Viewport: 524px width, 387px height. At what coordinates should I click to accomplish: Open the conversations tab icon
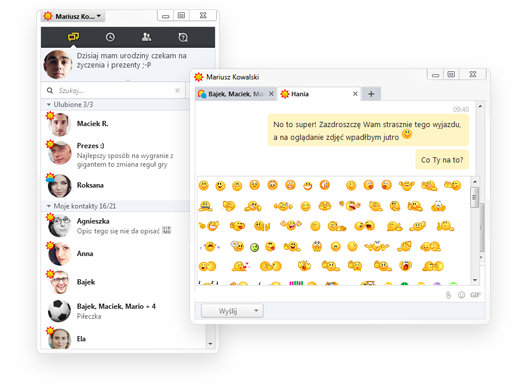click(73, 37)
